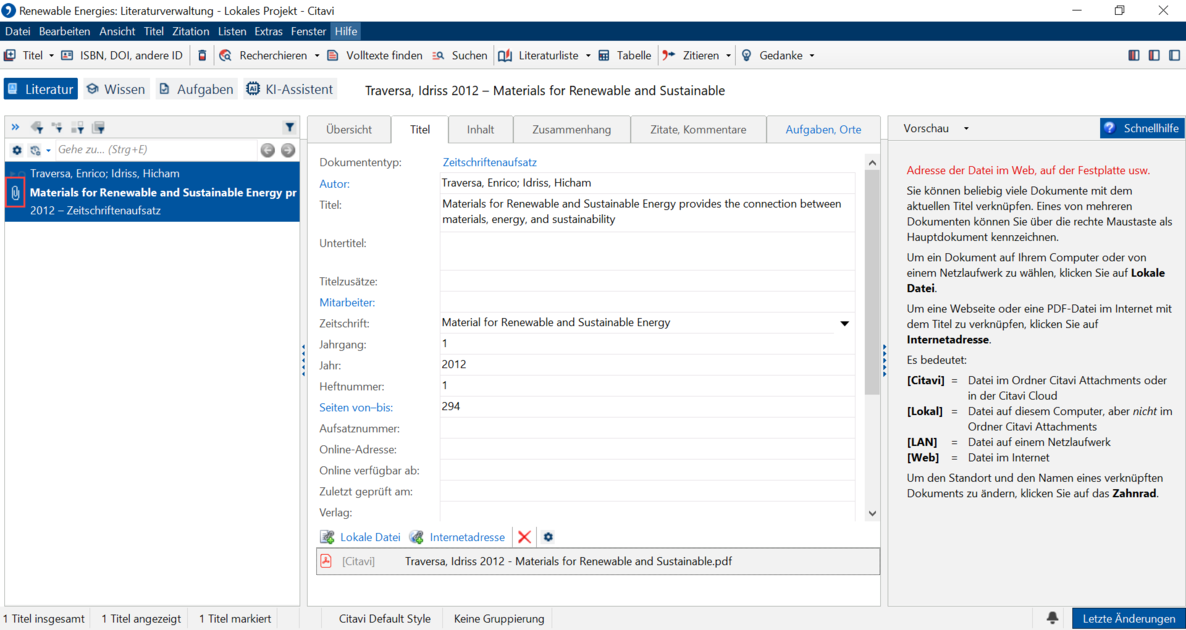Screen dimensions: 1186x630
Task: Open gear settings beside attachment links
Action: pyautogui.click(x=548, y=537)
